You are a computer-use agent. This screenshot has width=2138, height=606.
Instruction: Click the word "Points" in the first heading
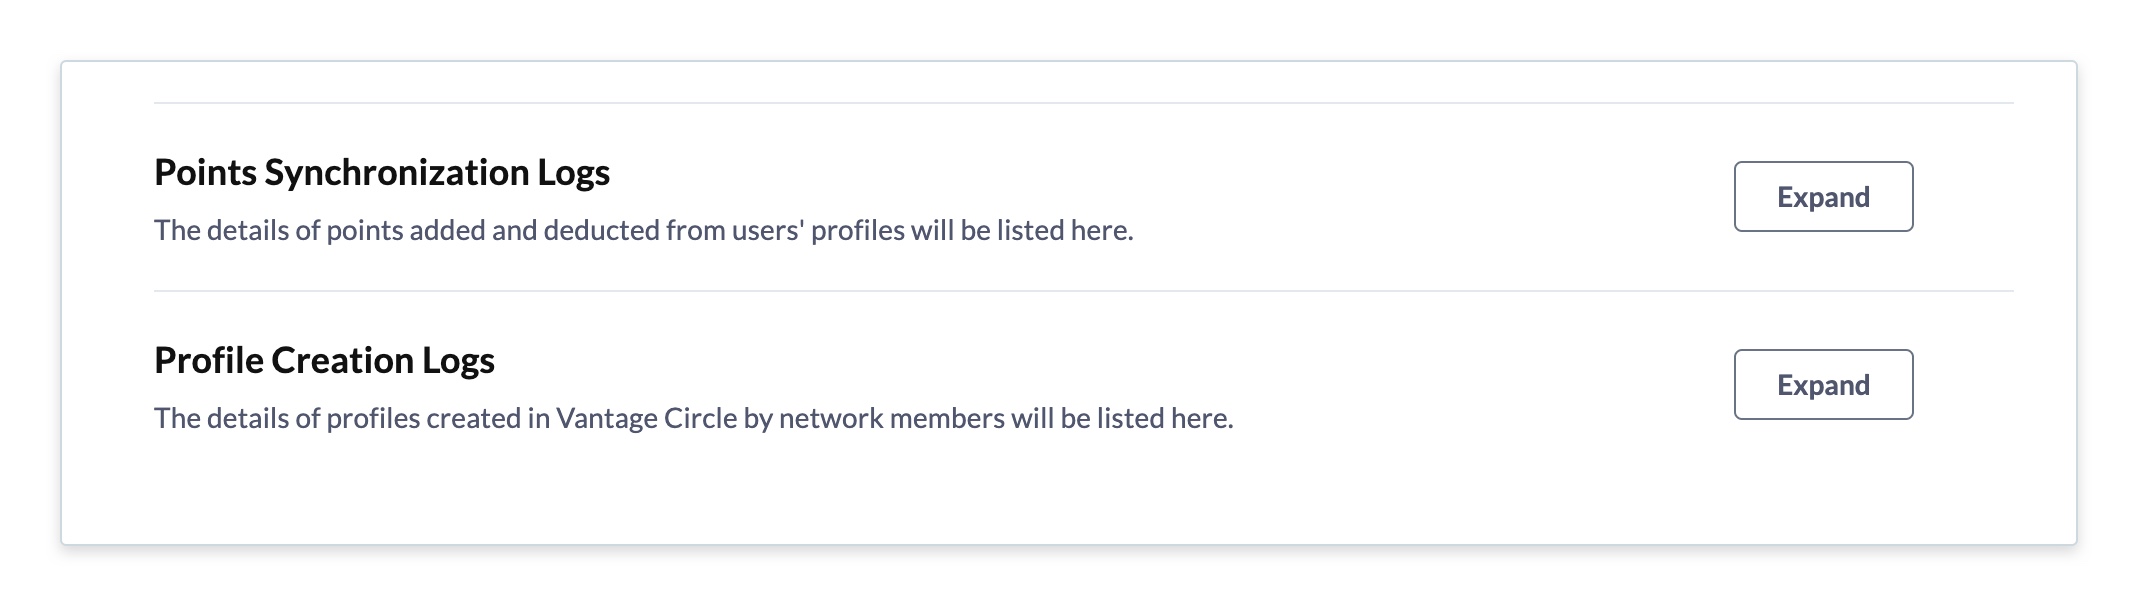(205, 173)
